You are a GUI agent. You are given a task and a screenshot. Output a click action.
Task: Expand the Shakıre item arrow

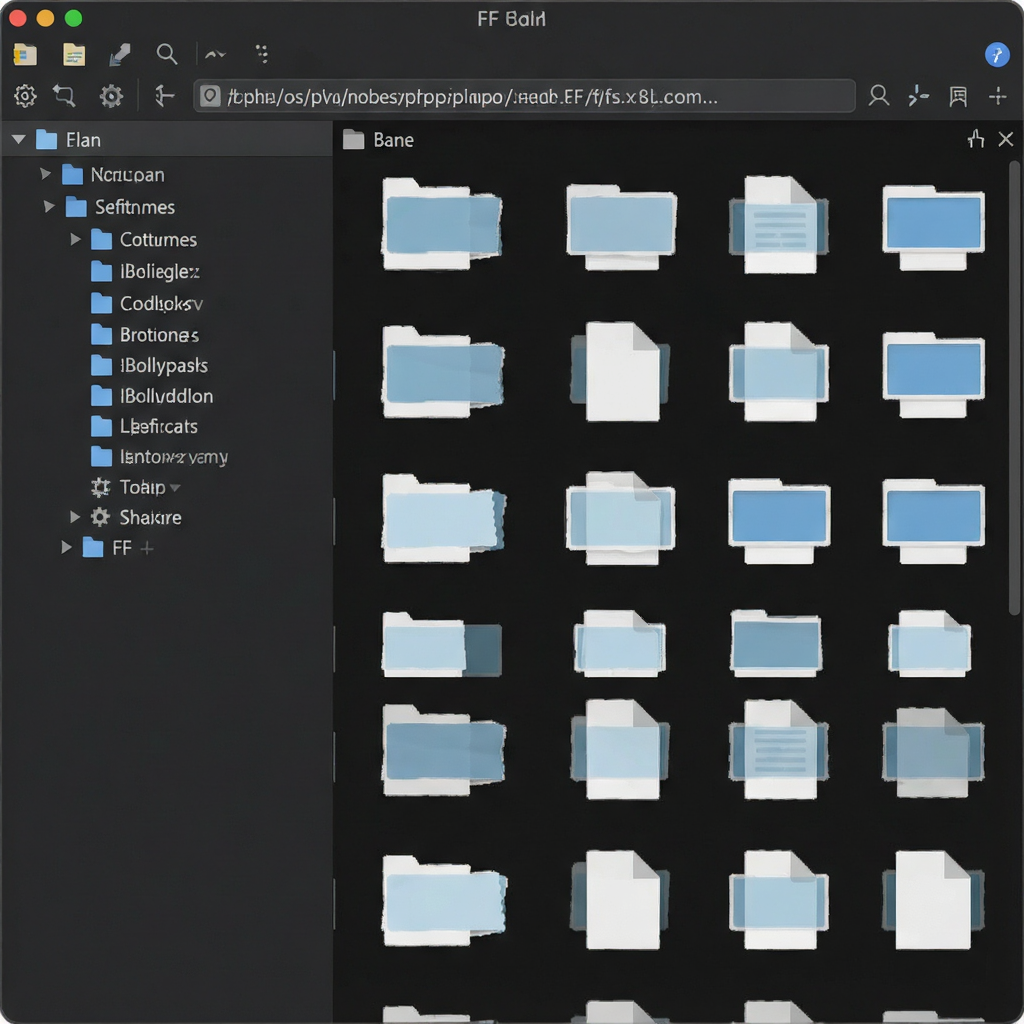coord(74,517)
